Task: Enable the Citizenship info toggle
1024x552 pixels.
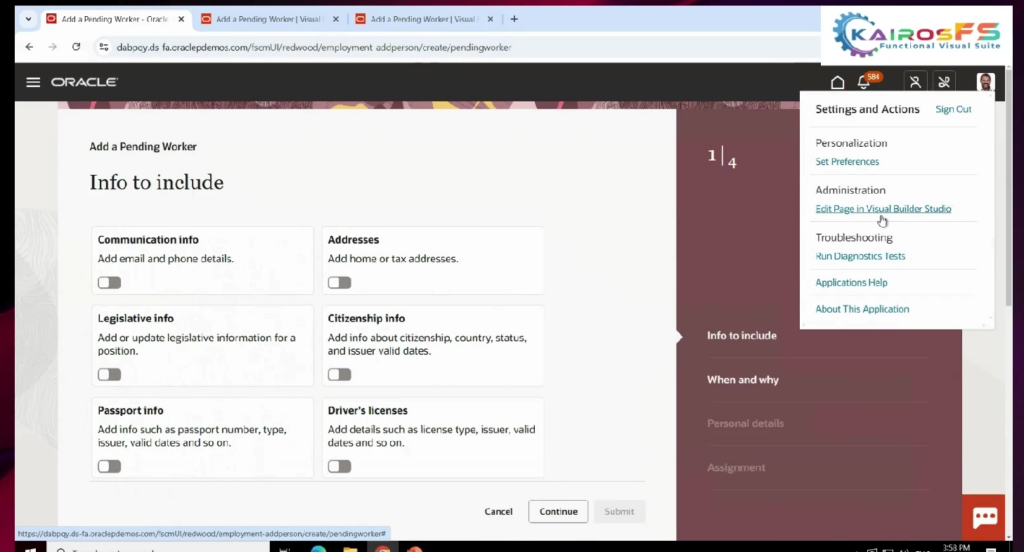Action: click(x=340, y=375)
